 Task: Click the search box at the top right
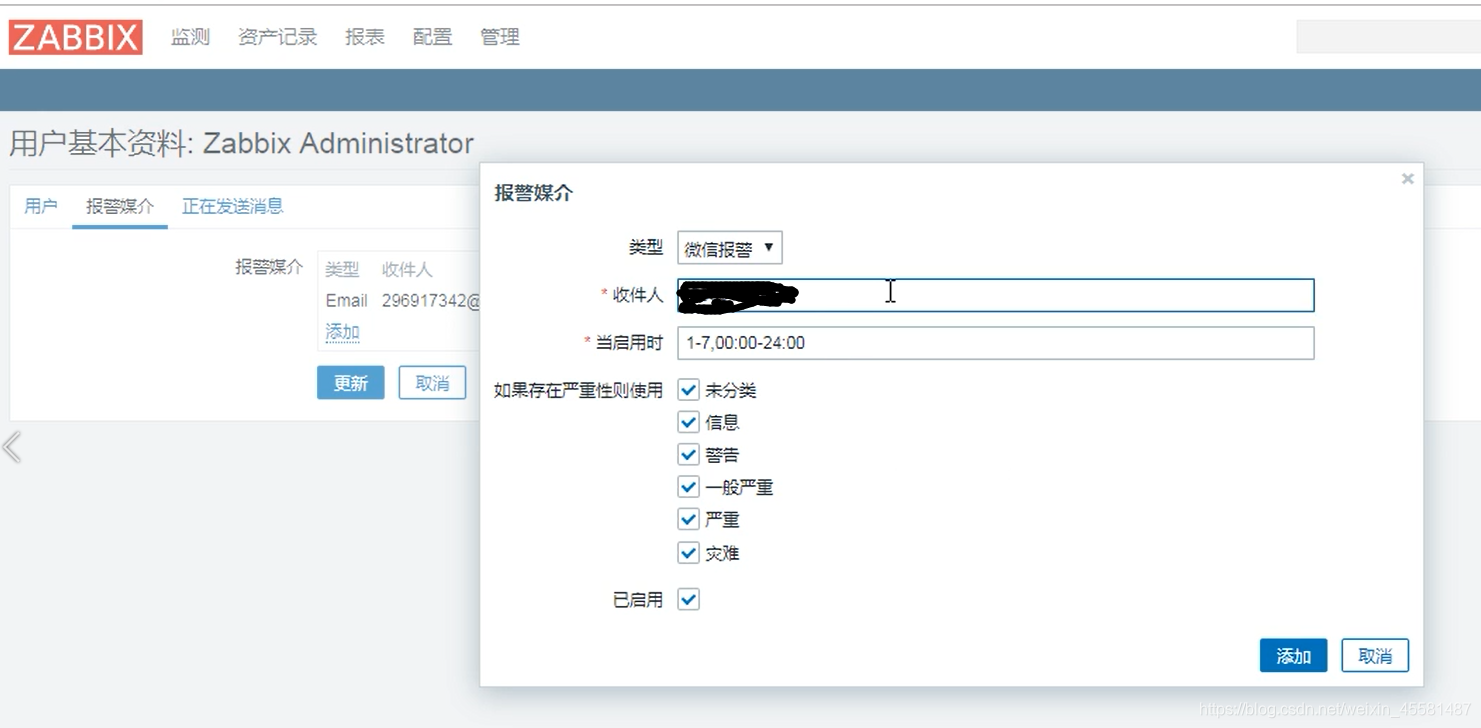[1388, 37]
